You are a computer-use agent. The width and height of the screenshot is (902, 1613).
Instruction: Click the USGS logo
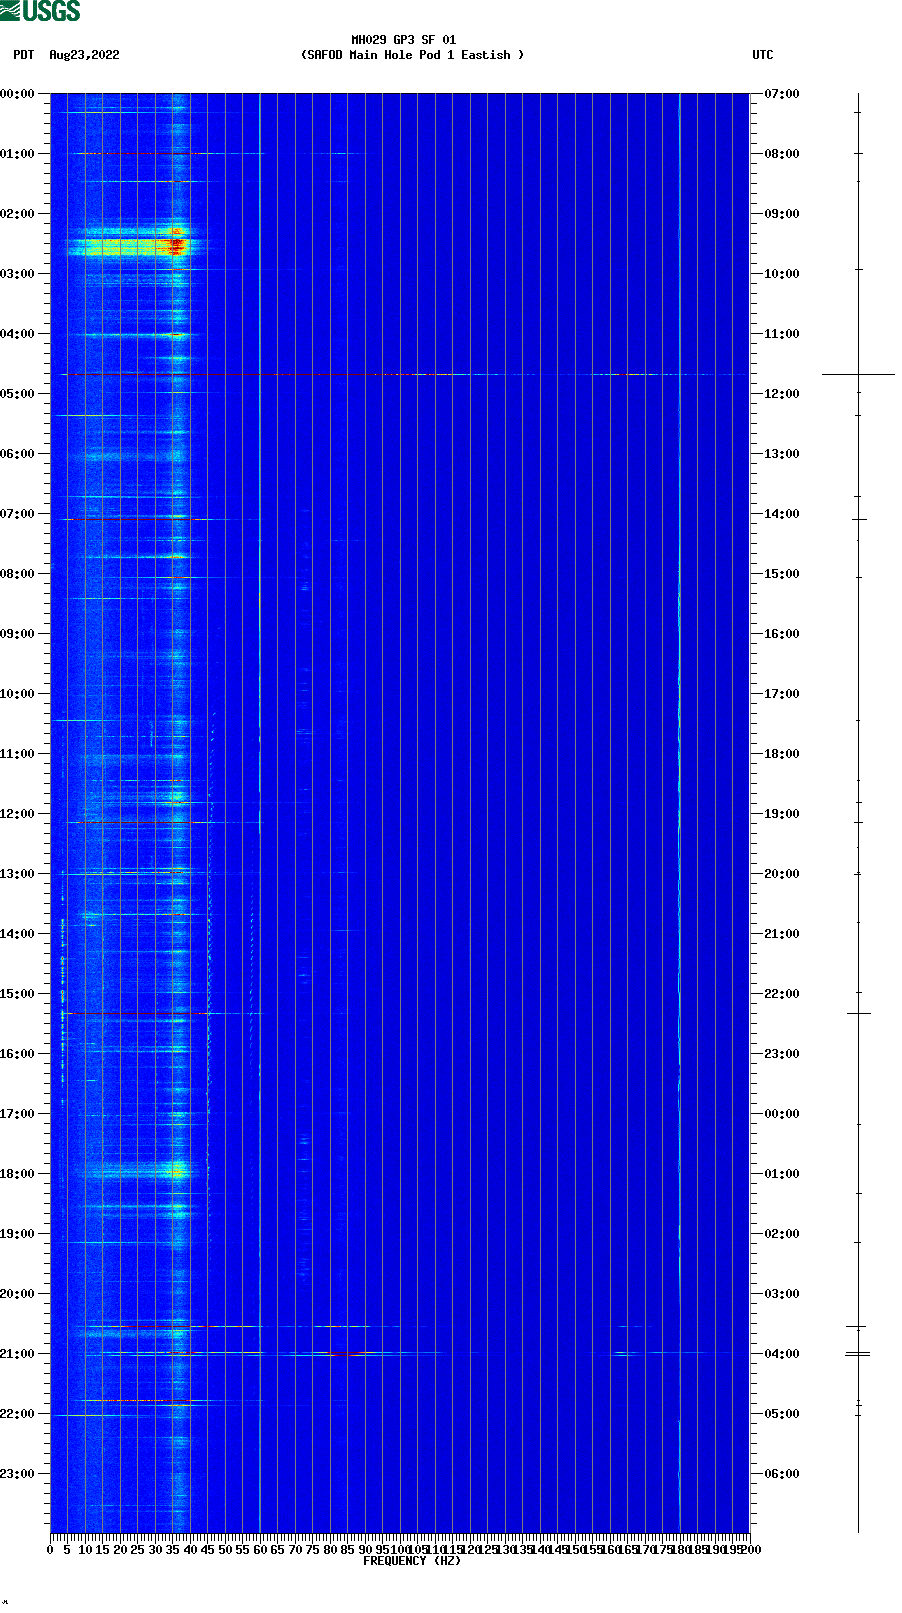click(40, 11)
